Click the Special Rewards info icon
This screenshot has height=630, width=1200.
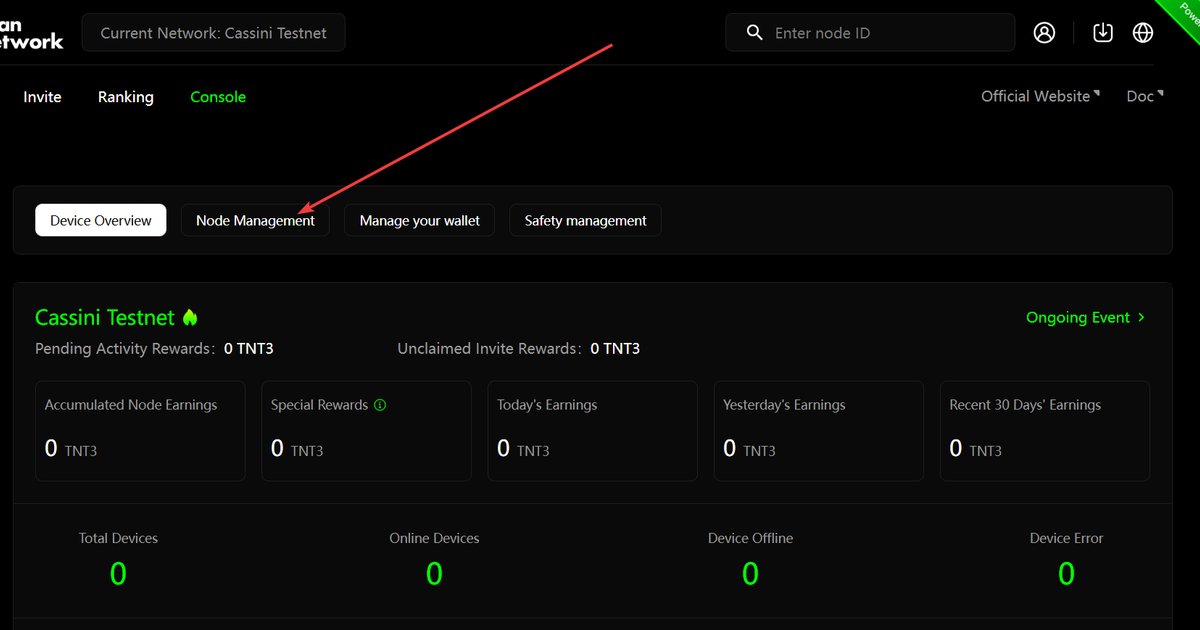coord(379,405)
